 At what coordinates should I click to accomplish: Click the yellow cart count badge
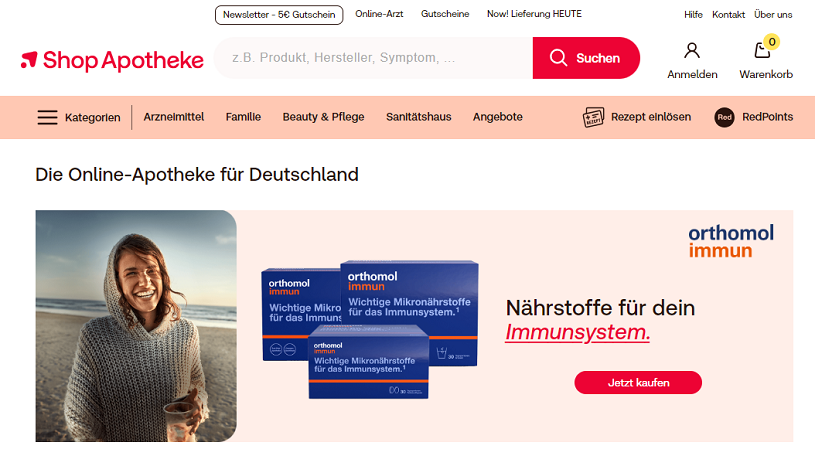click(772, 42)
